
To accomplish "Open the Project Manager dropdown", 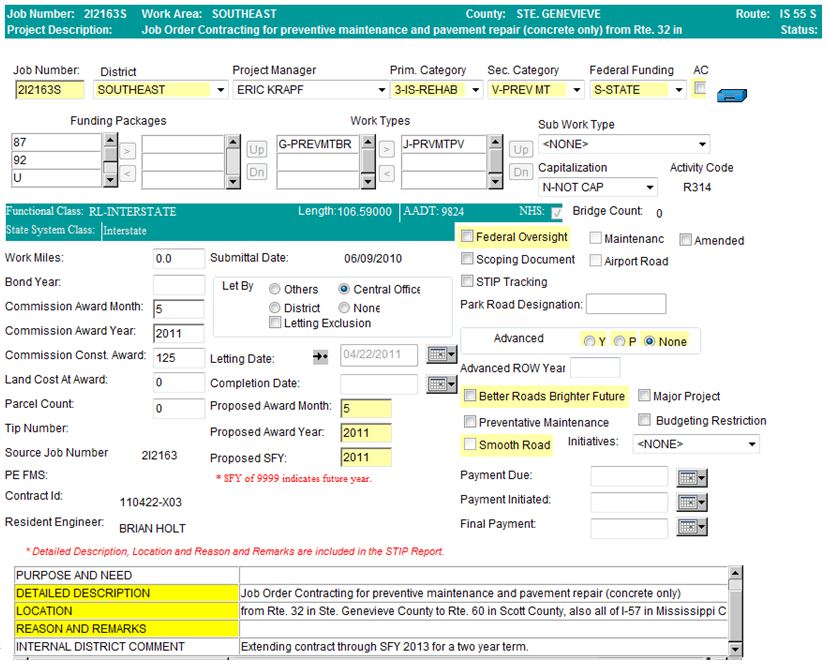I will [381, 90].
